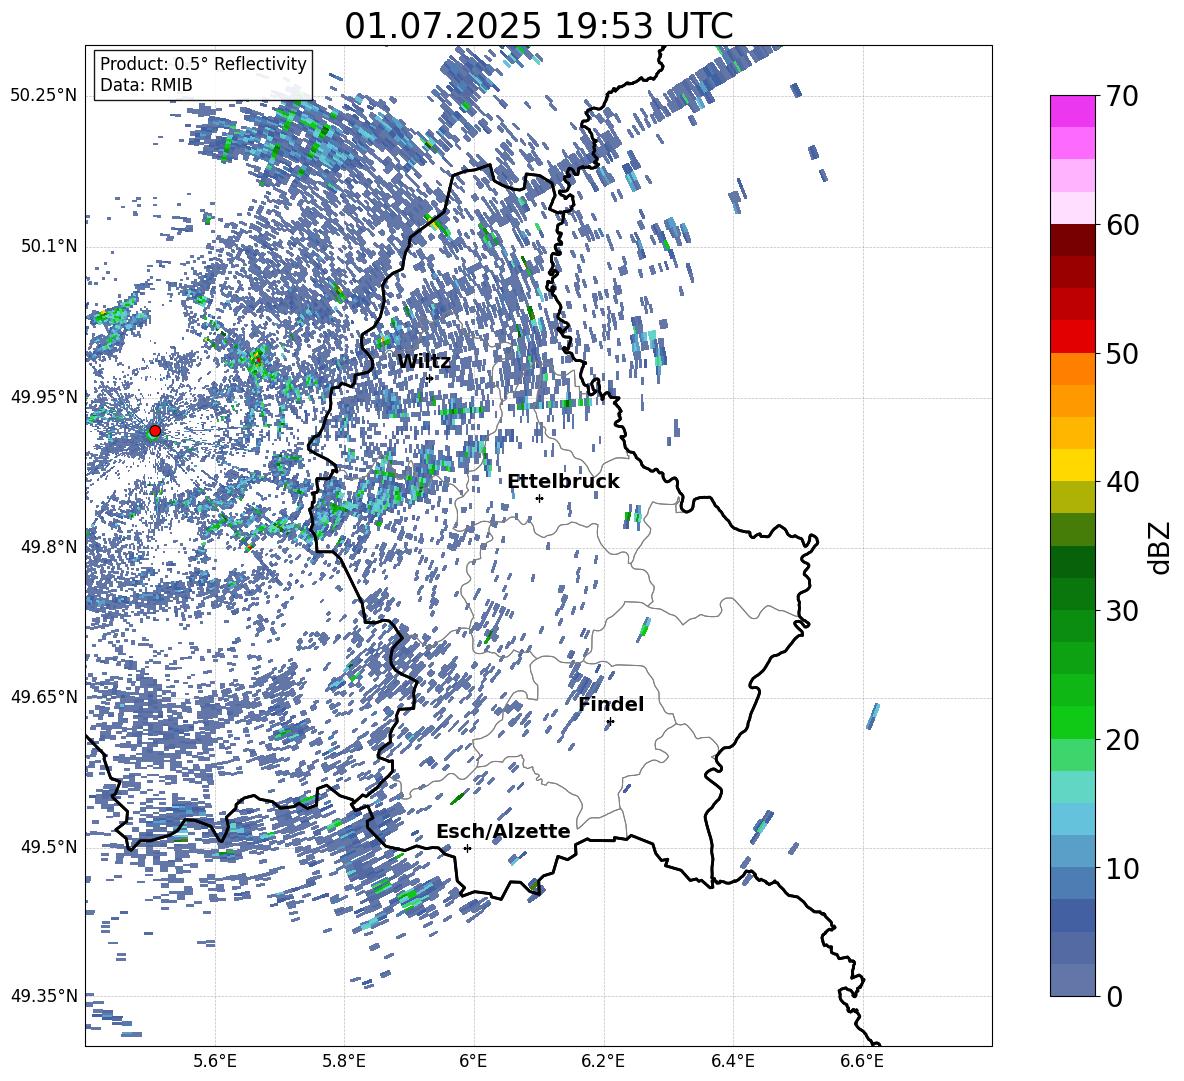Click the 10 tick on colorbar
This screenshot has height=1081, width=1184.
[1121, 868]
